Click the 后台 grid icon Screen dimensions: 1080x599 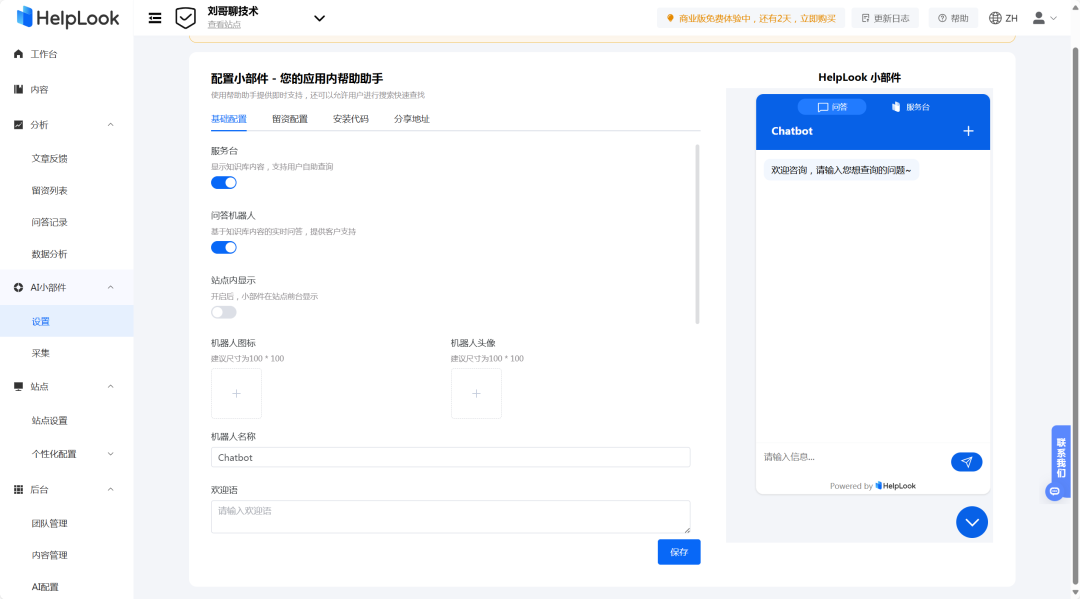click(19, 490)
